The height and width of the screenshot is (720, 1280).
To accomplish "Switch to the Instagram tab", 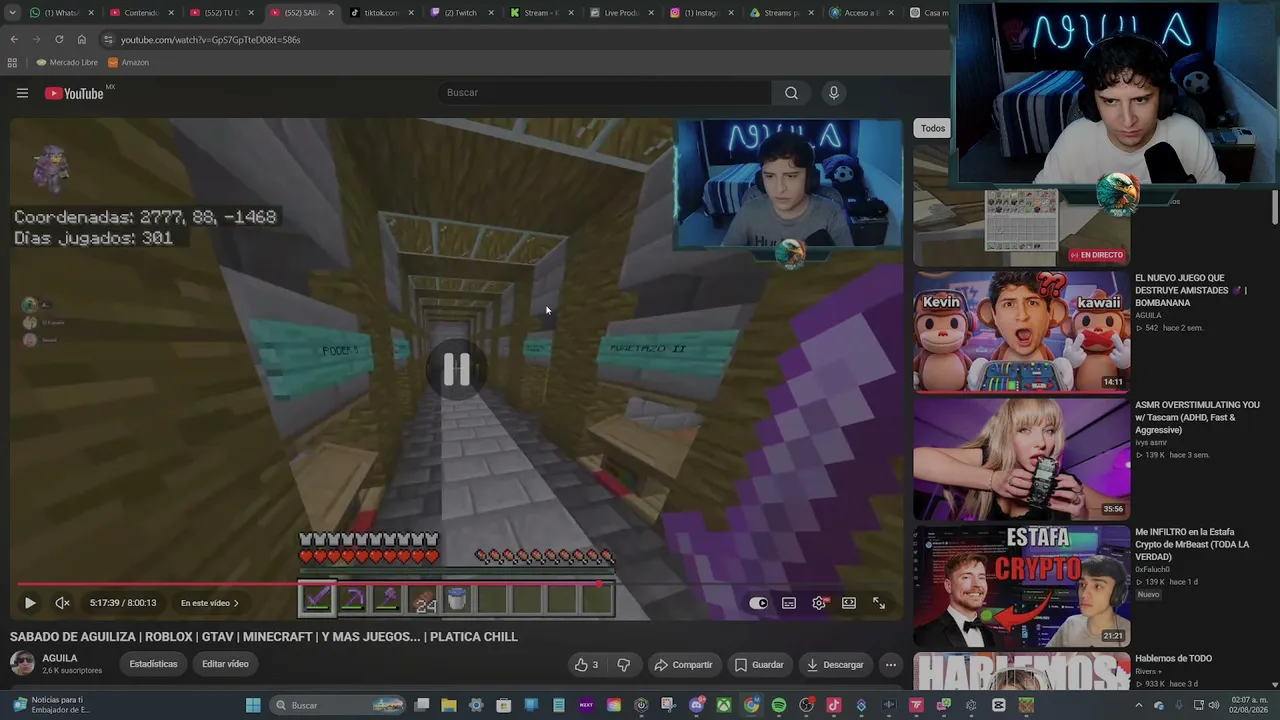I will pyautogui.click(x=701, y=13).
